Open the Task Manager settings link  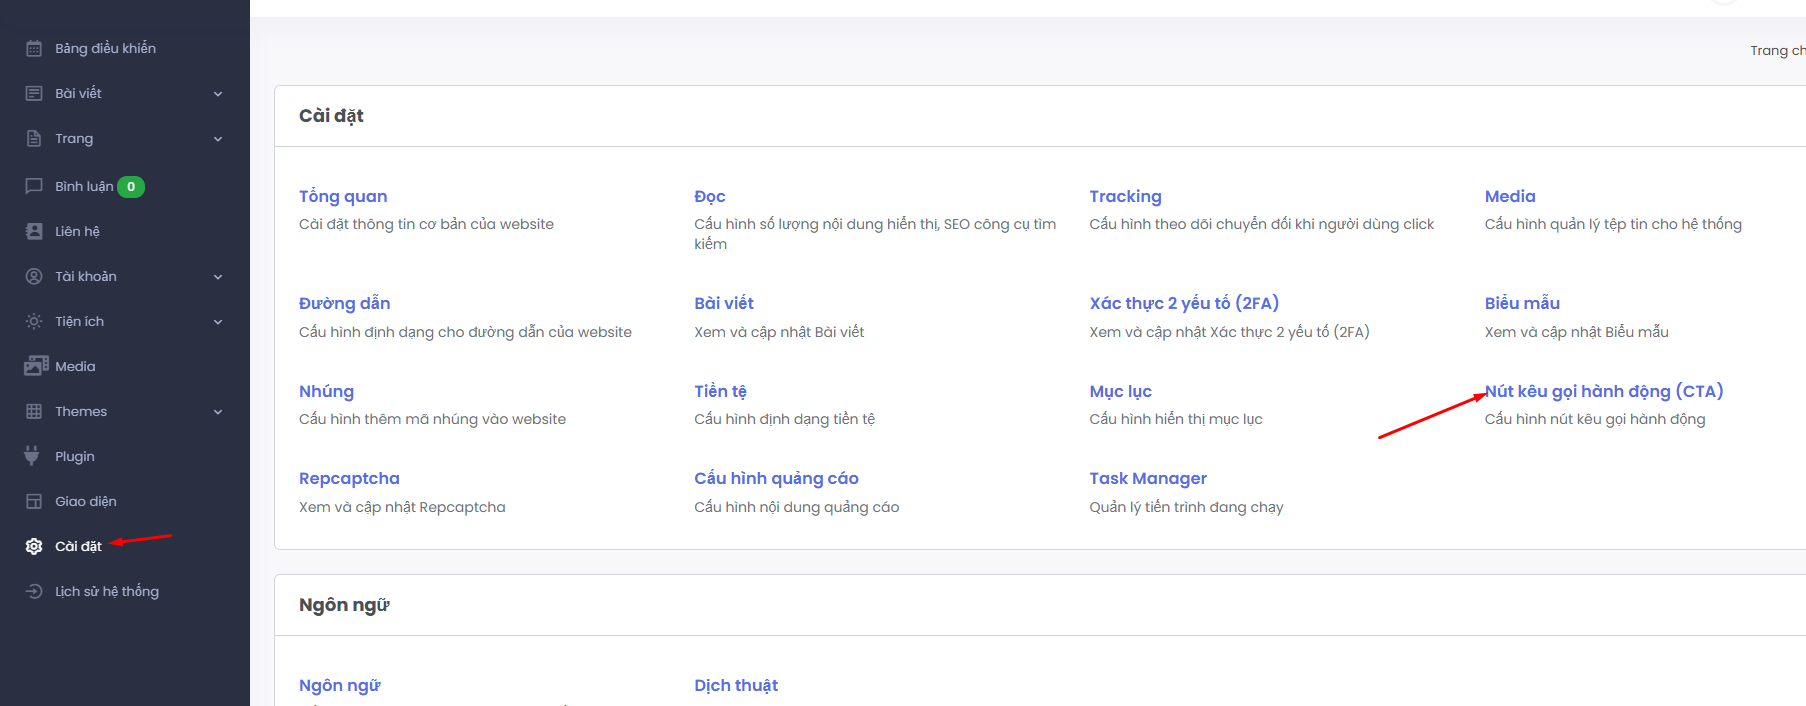pos(1148,478)
